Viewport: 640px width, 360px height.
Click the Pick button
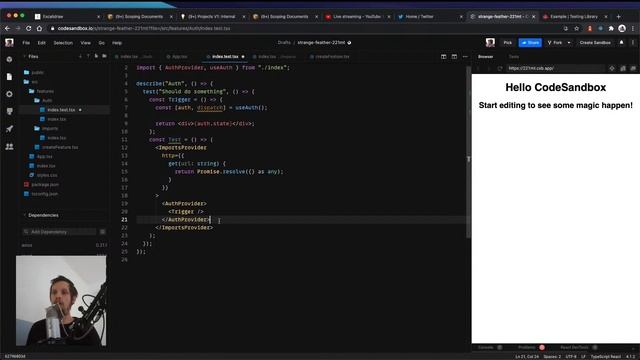click(x=507, y=42)
